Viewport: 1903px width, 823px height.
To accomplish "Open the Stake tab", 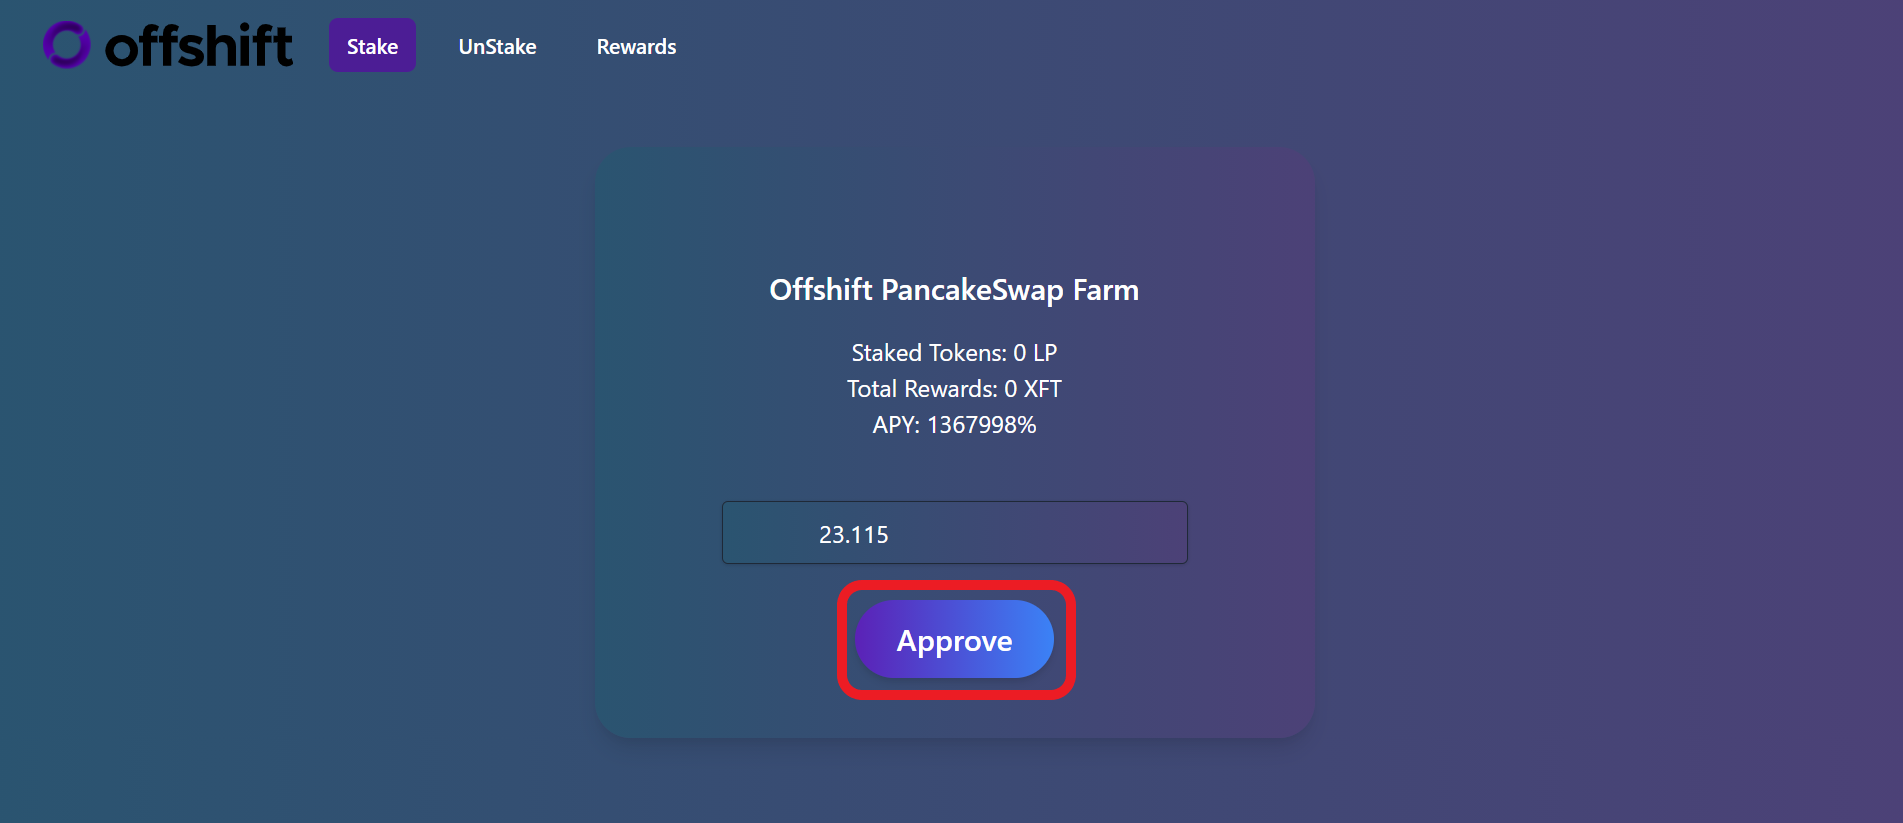I will [x=372, y=45].
